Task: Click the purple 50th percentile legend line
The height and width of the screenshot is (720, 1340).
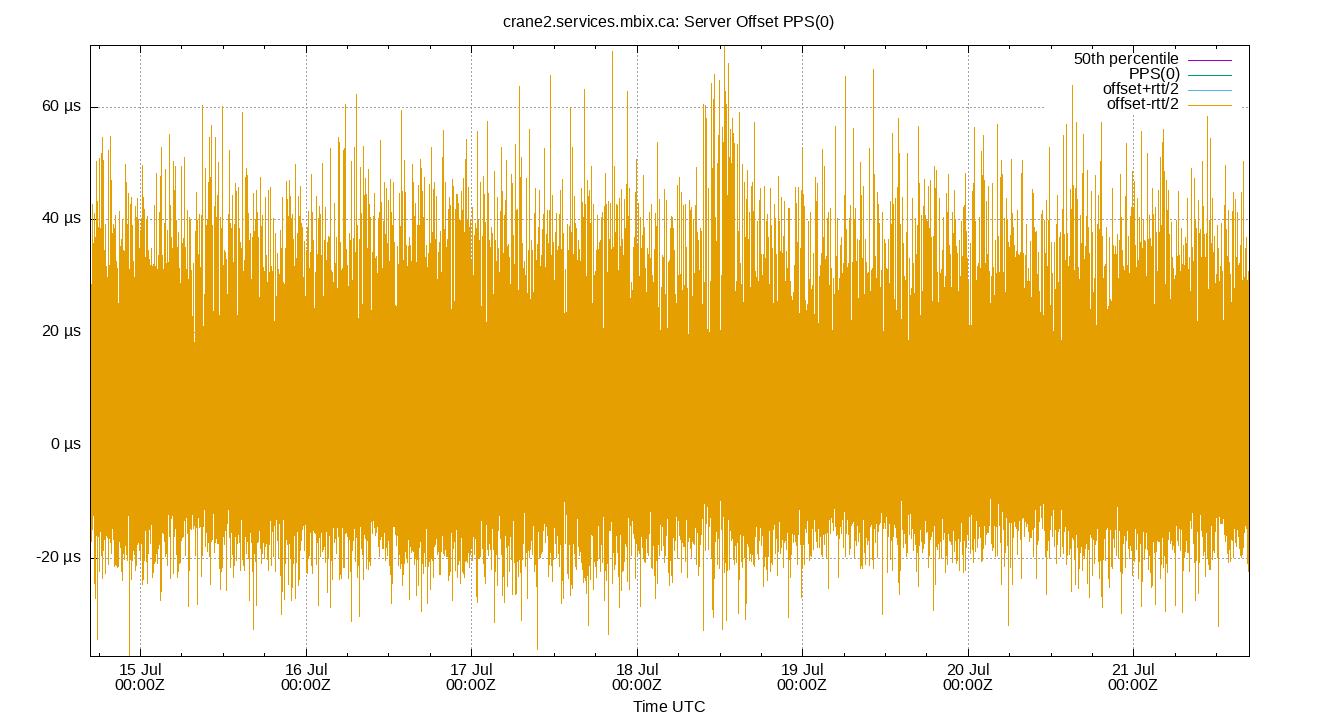Action: (1209, 60)
